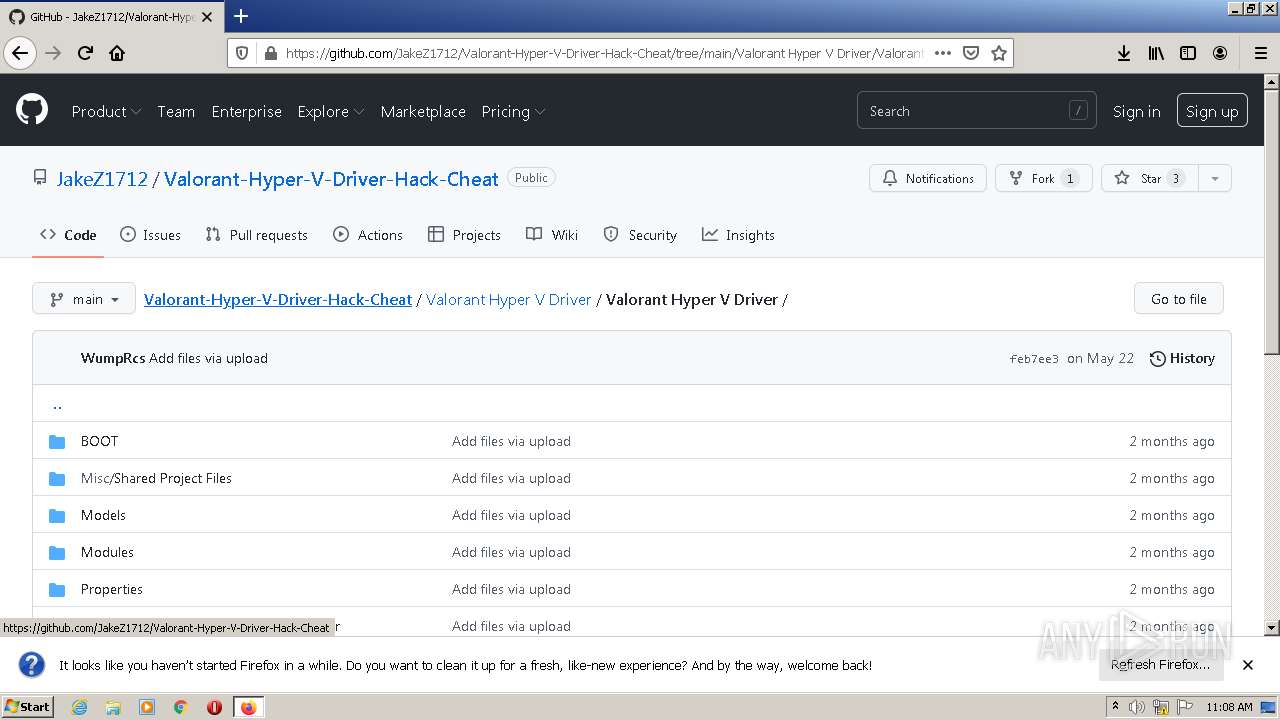Click the Windows Start button
The height and width of the screenshot is (720, 1280).
(28, 707)
